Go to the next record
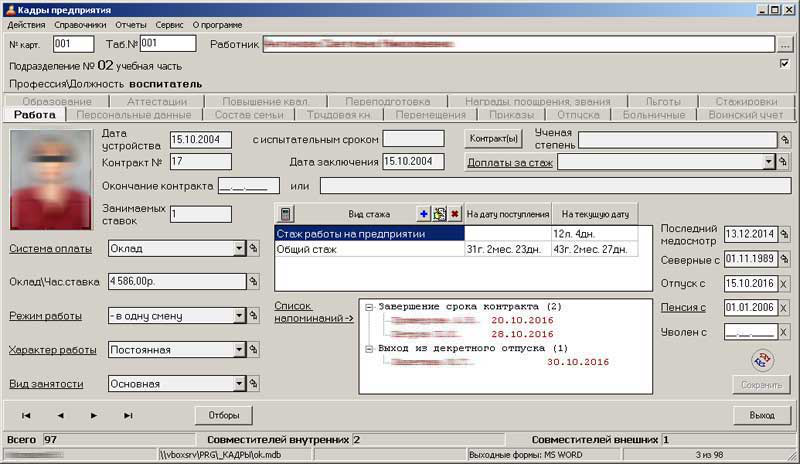The width and height of the screenshot is (800, 464). tap(94, 416)
